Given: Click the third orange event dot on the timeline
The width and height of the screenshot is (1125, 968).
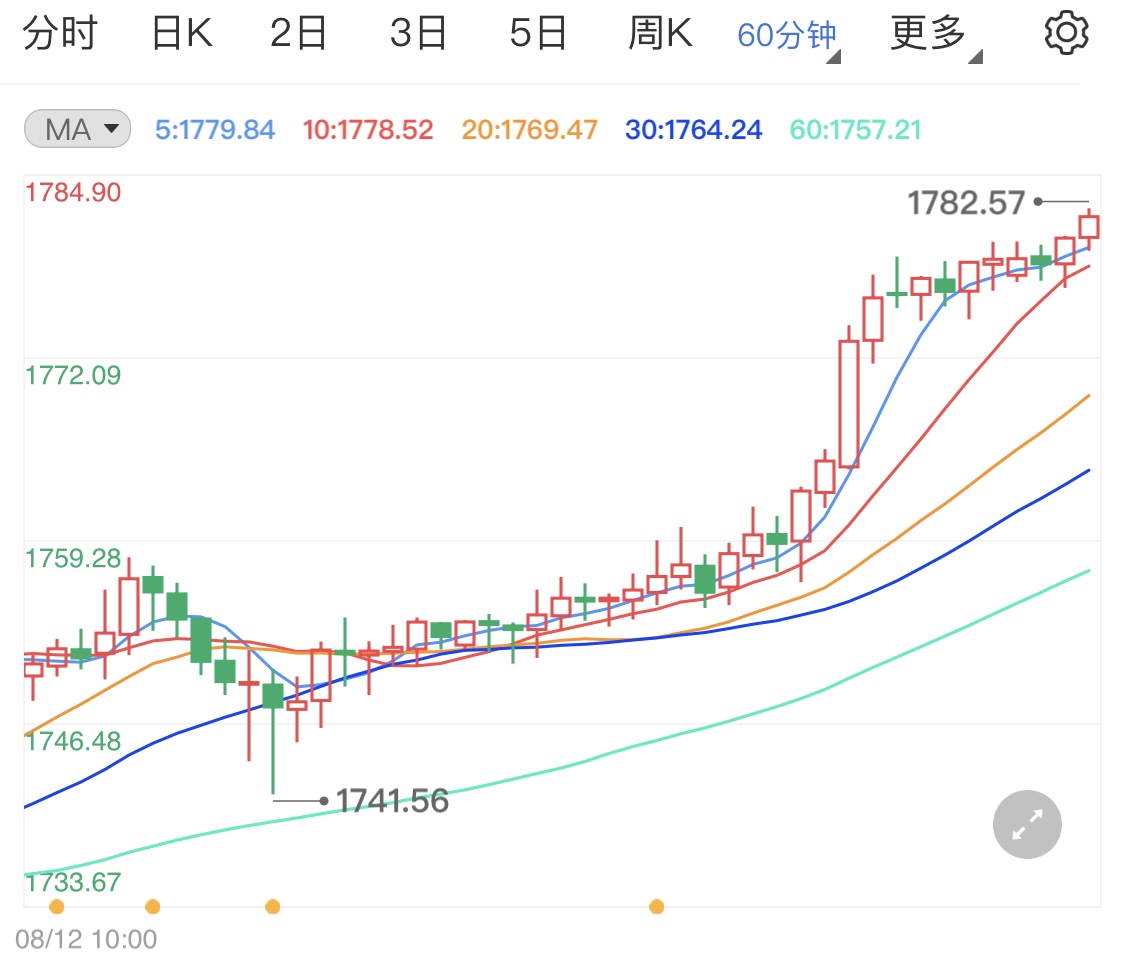Looking at the screenshot, I should click(x=273, y=907).
